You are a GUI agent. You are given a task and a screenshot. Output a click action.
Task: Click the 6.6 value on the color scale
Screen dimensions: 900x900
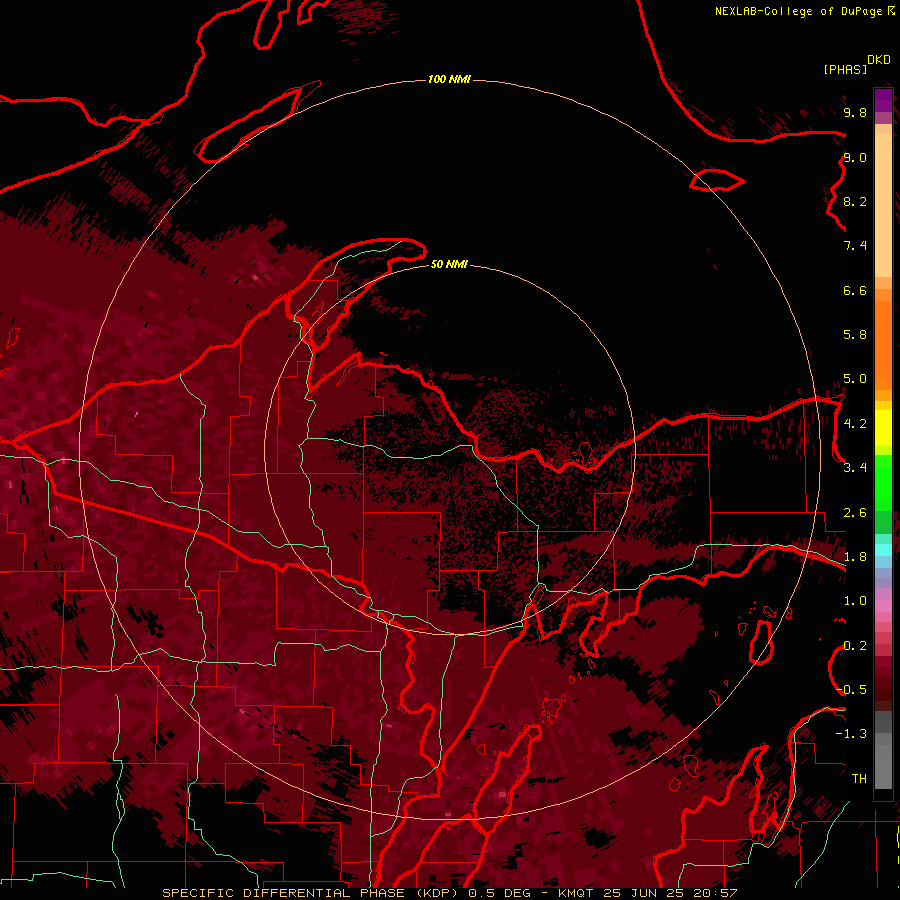coord(854,290)
